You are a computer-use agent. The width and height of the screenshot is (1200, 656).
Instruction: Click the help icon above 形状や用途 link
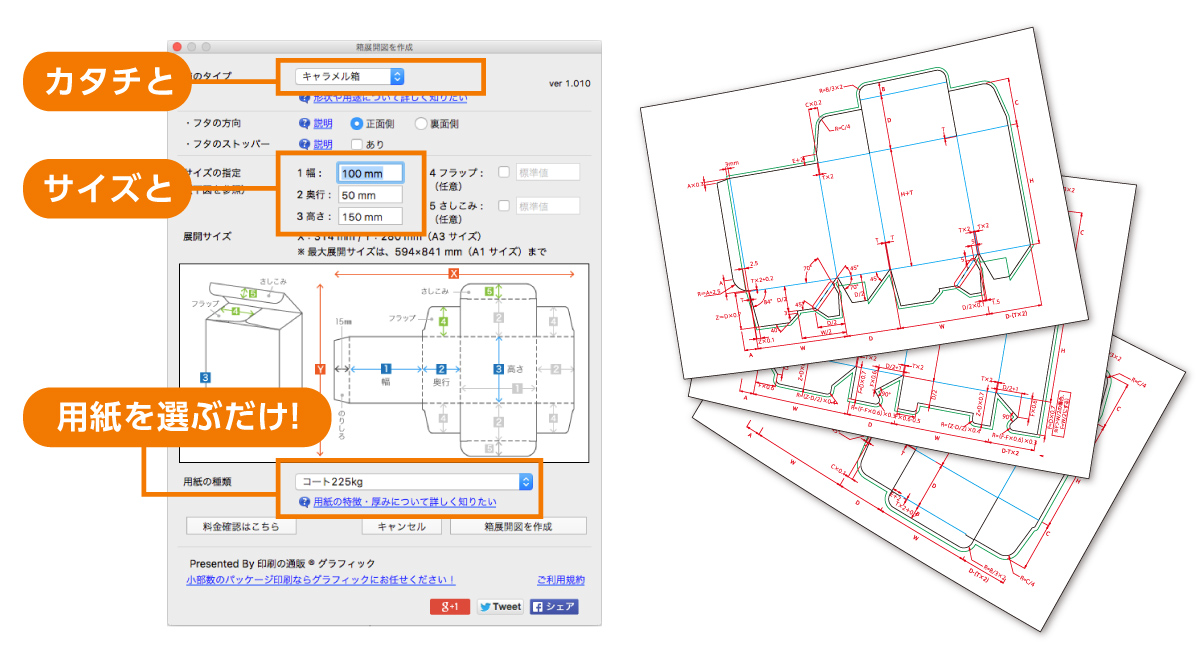pos(303,97)
